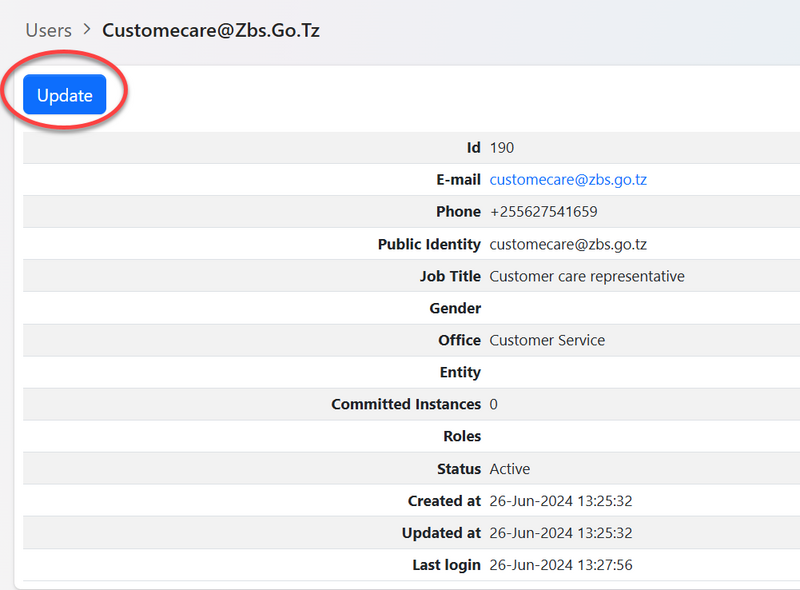Click the Committed Instances value 0
Screen dimensions: 800x590
tap(493, 404)
